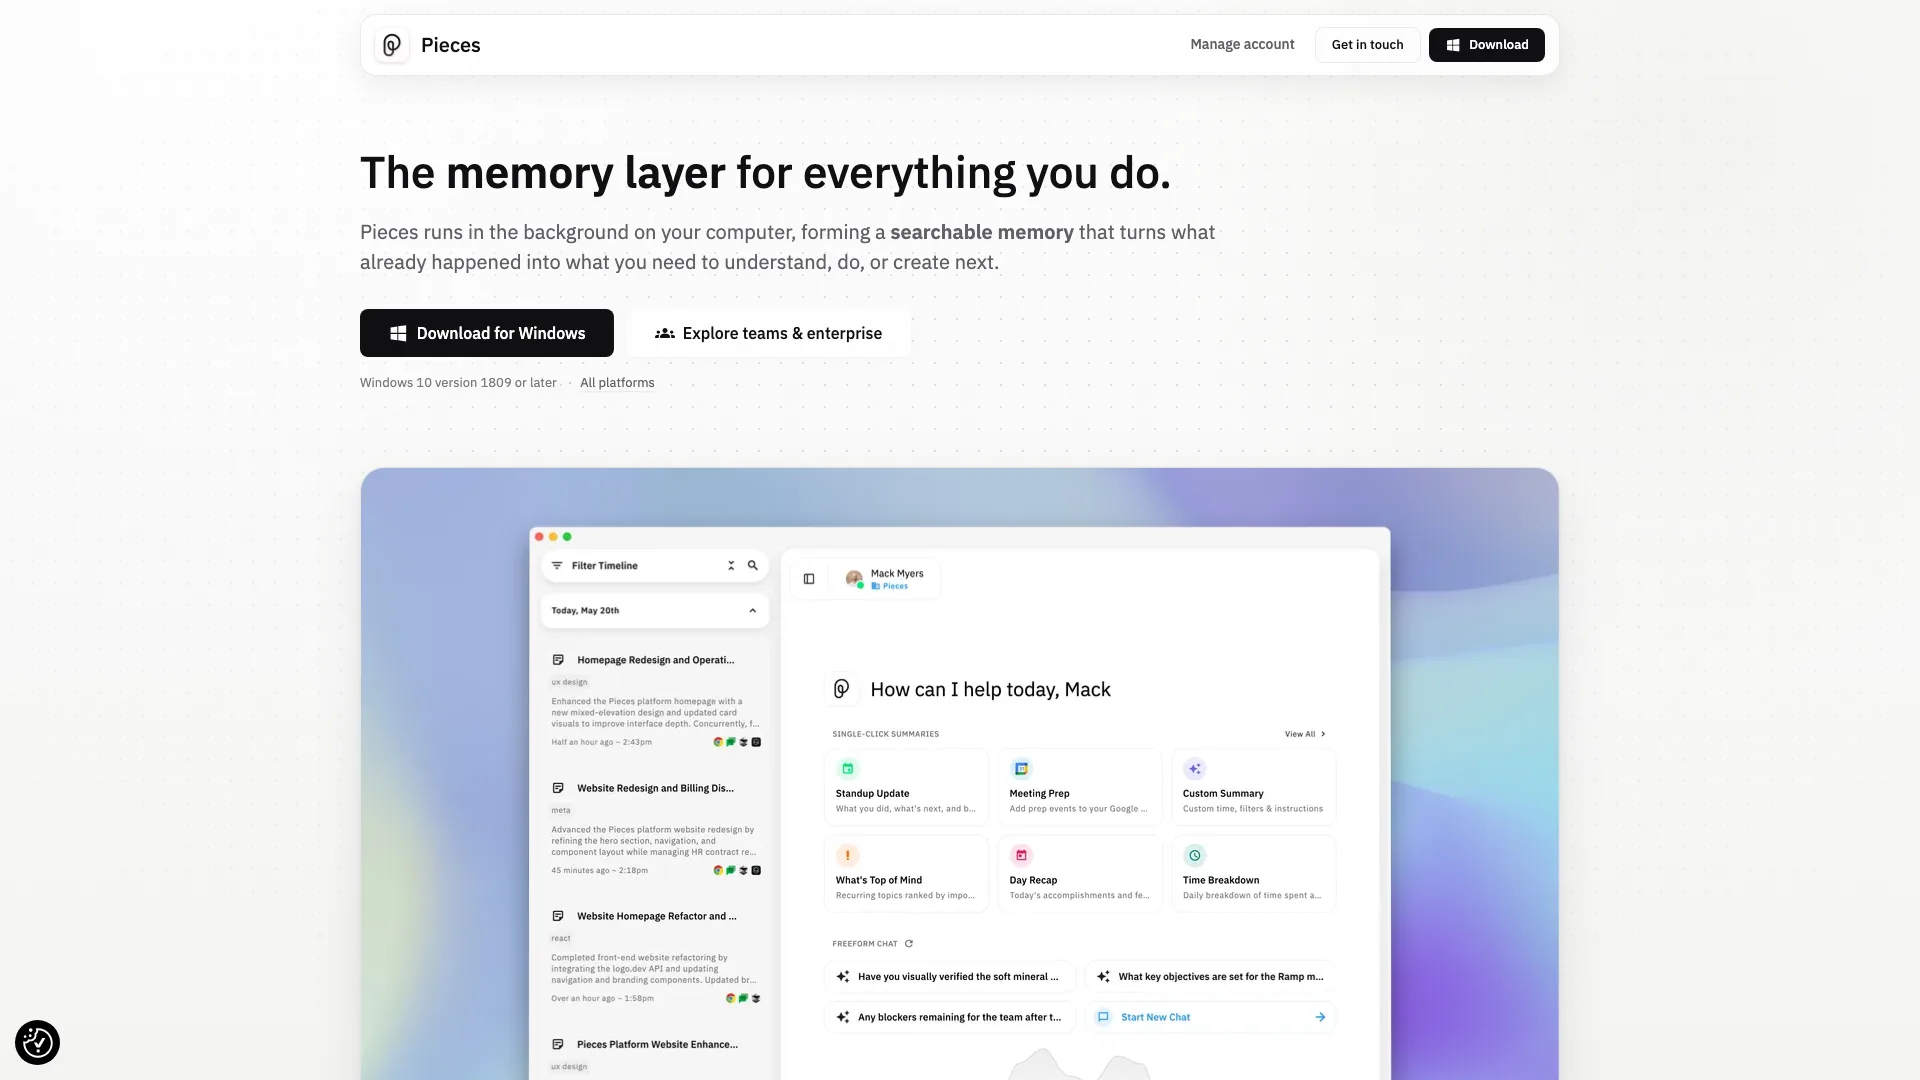Click the Download button in the navbar
1920x1080 pixels.
(x=1486, y=45)
